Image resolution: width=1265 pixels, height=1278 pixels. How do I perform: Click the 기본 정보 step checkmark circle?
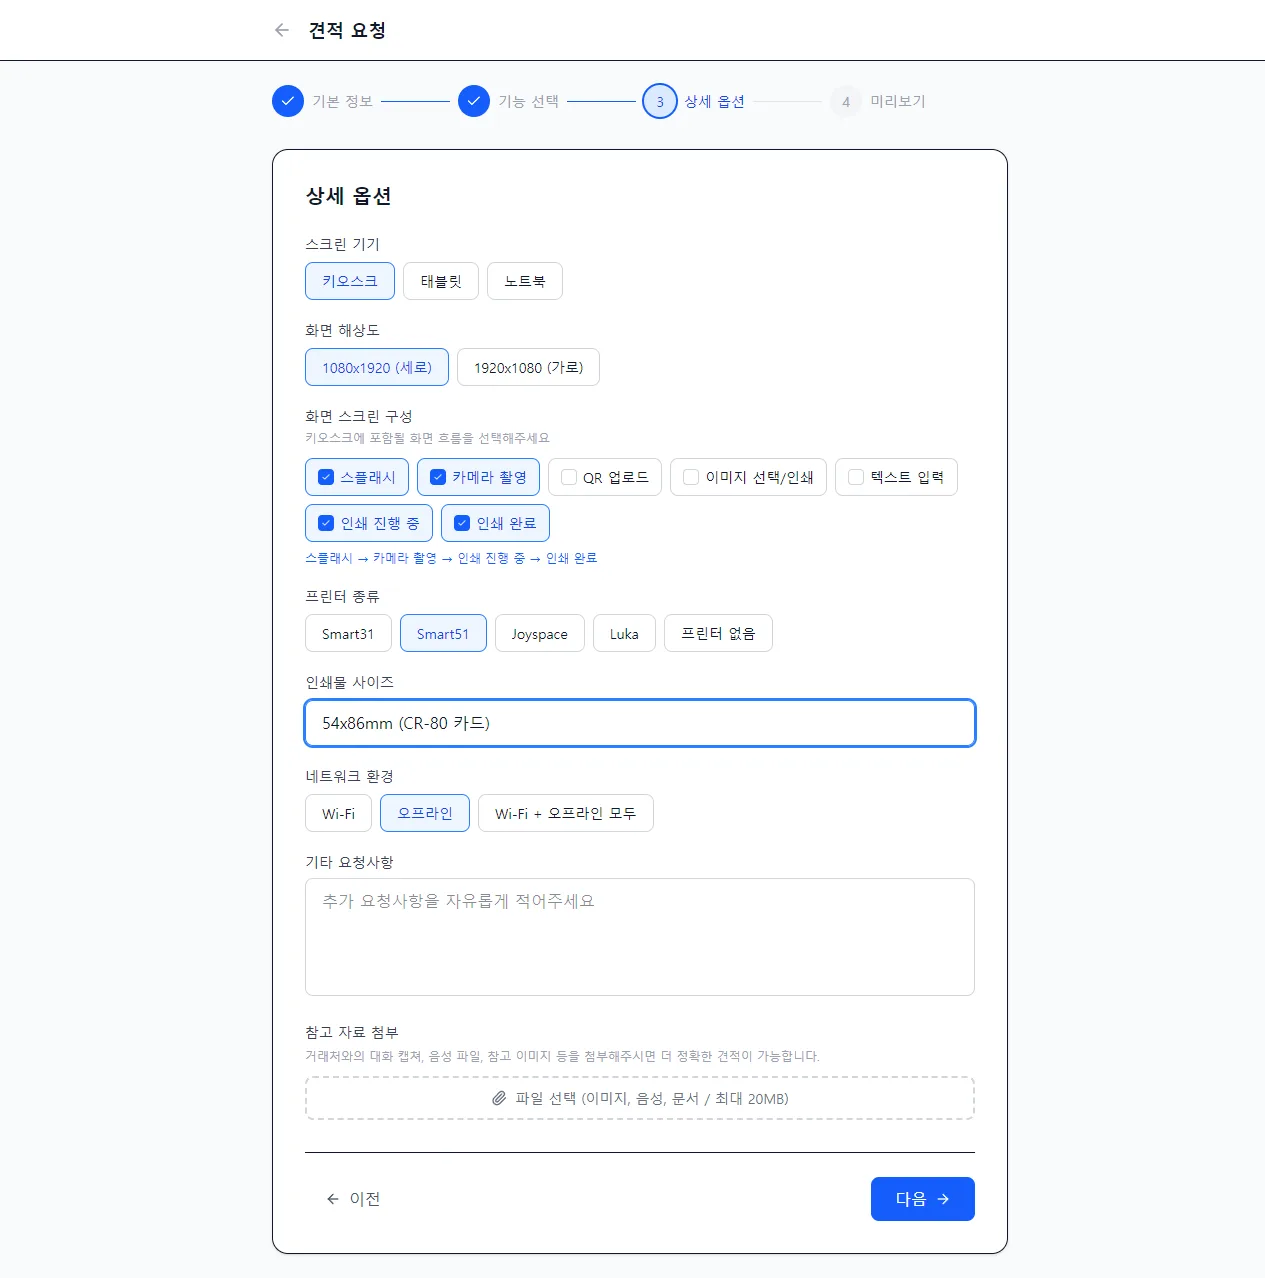click(x=288, y=101)
